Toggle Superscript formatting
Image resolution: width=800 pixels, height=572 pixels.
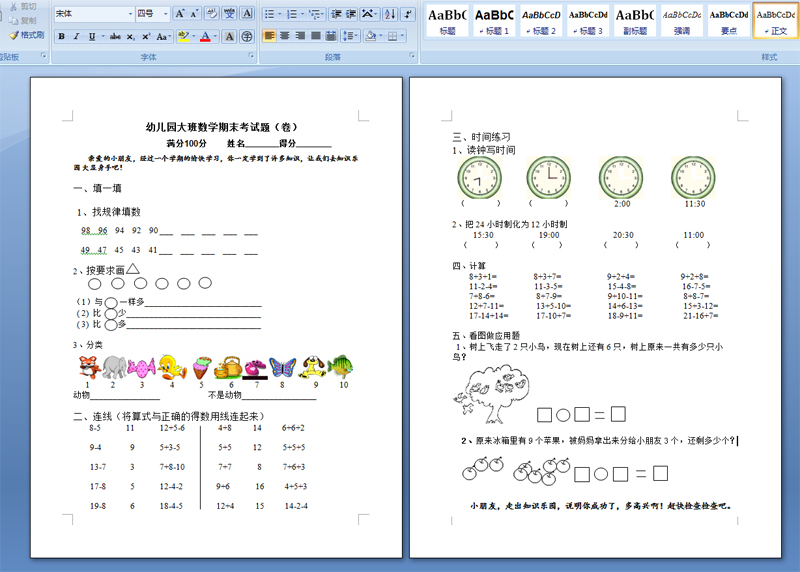tap(146, 36)
